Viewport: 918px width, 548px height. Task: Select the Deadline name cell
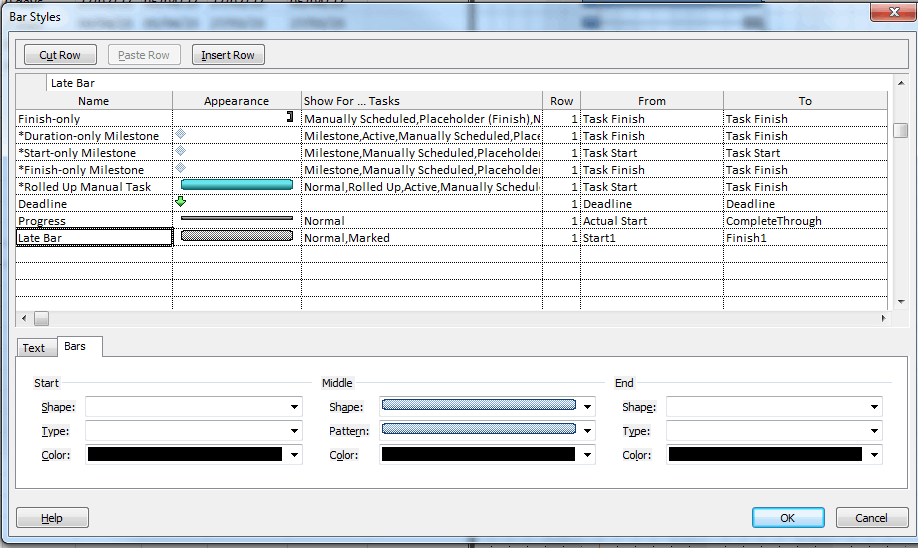[x=94, y=204]
